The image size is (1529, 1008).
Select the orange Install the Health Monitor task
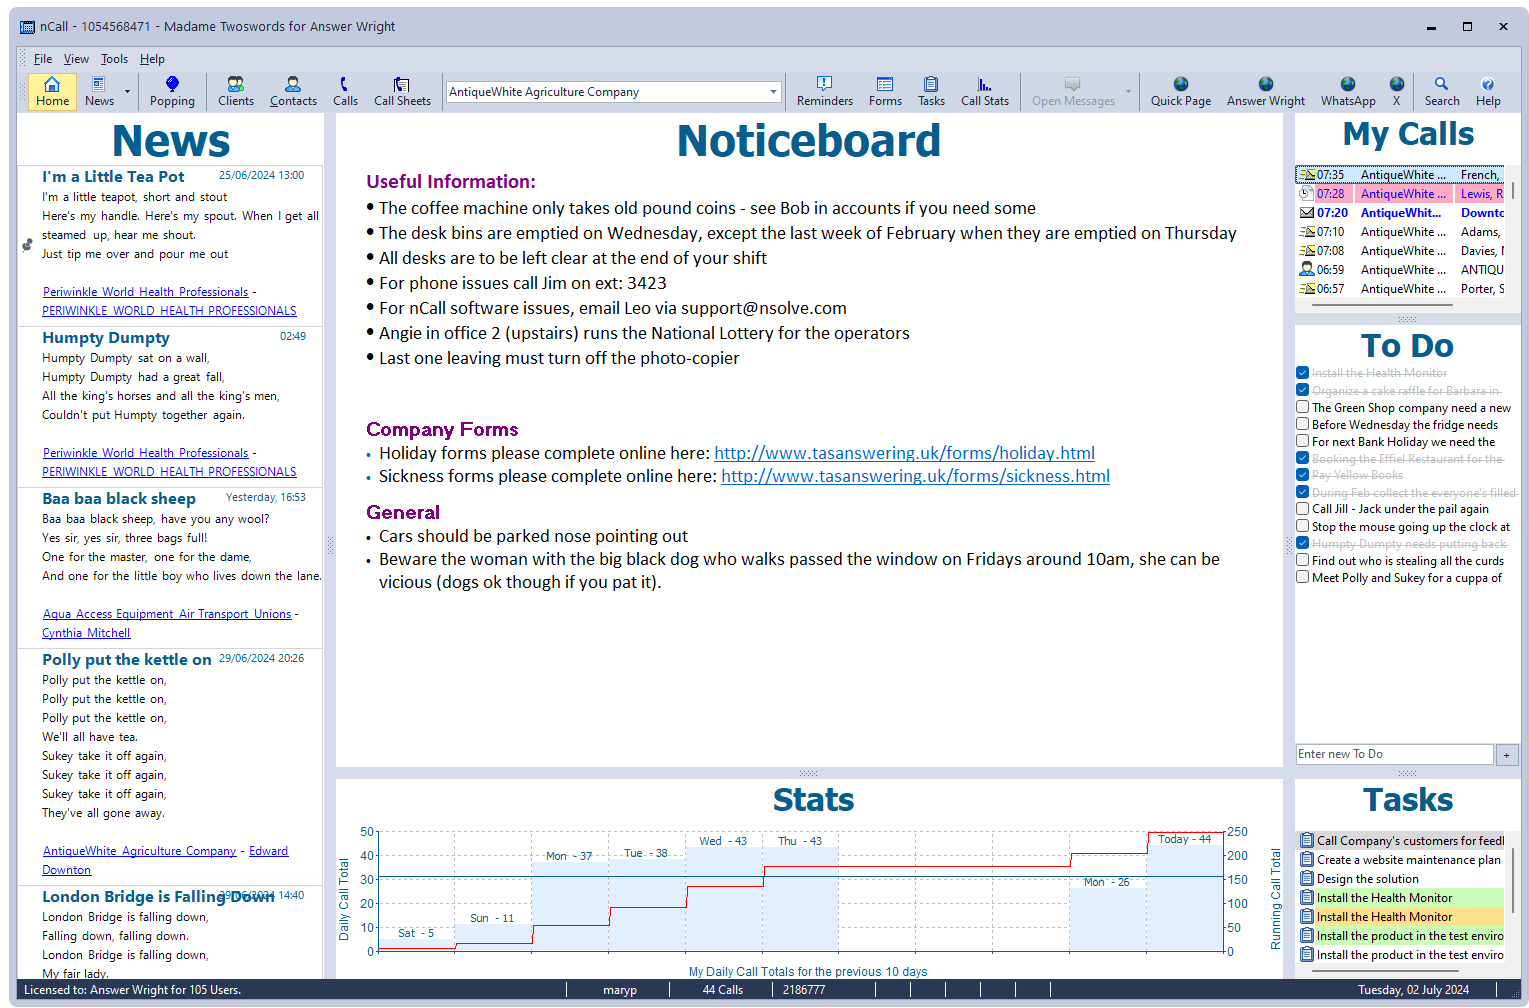click(x=1400, y=917)
